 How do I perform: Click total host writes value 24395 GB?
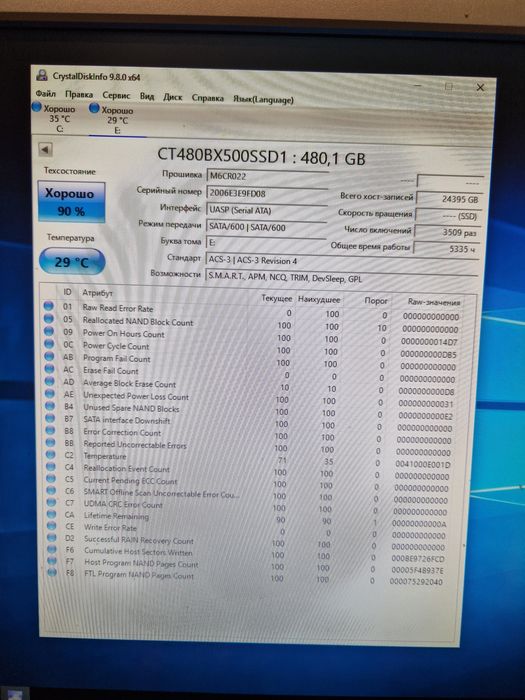(x=449, y=199)
